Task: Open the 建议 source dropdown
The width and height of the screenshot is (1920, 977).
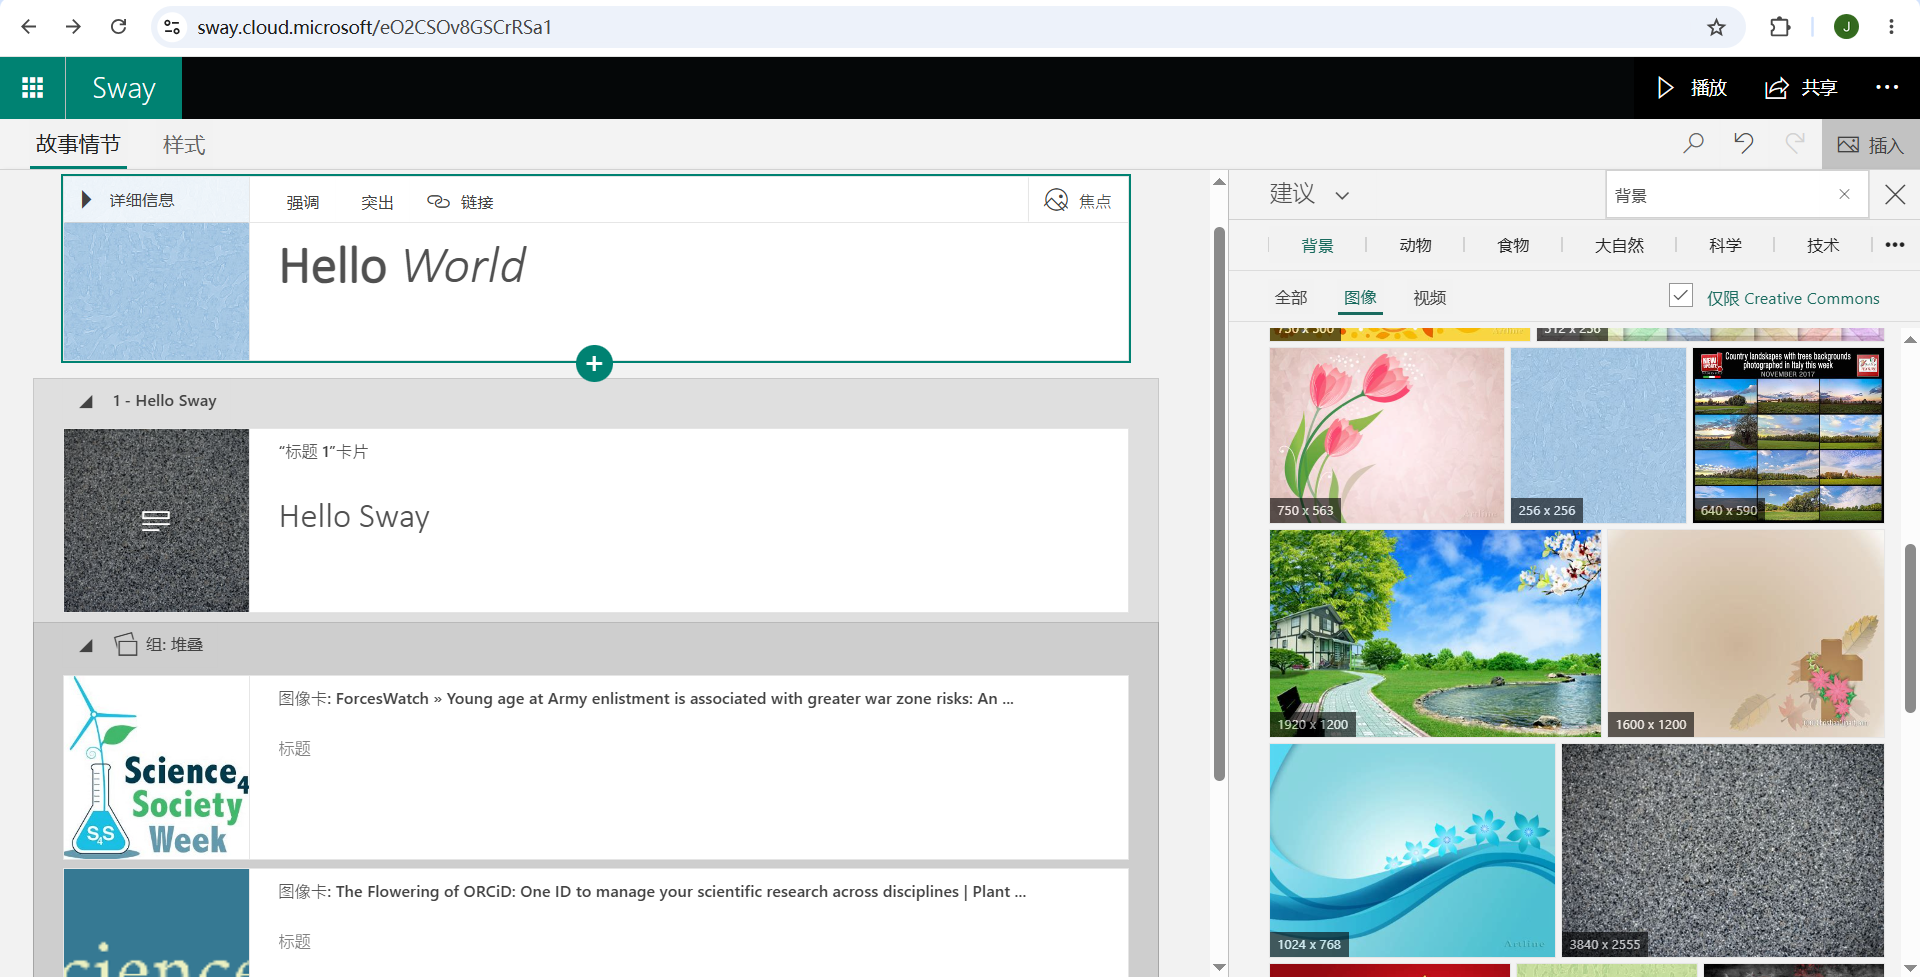Action: tap(1309, 194)
